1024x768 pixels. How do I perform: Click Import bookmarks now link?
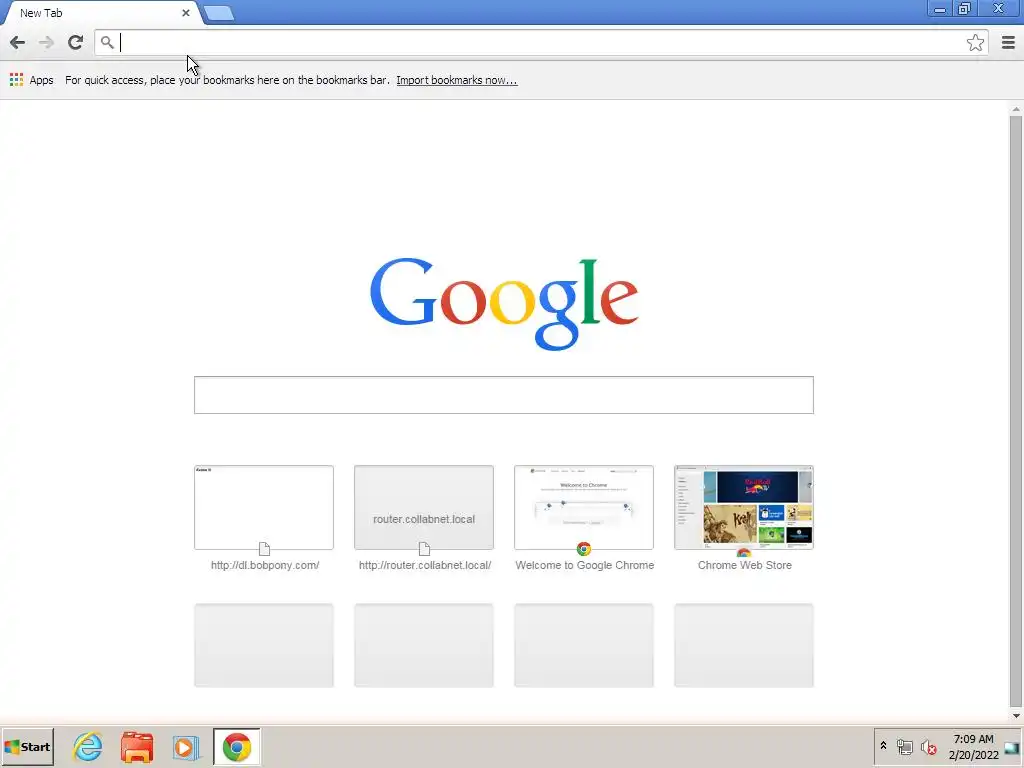(456, 80)
